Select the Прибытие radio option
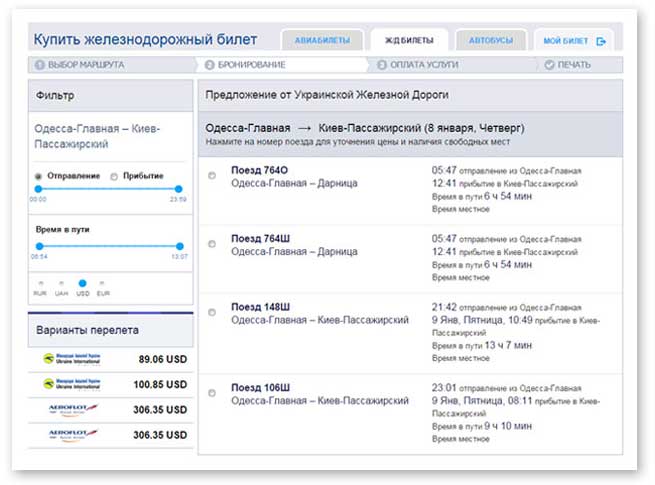655x485 pixels. coord(112,176)
